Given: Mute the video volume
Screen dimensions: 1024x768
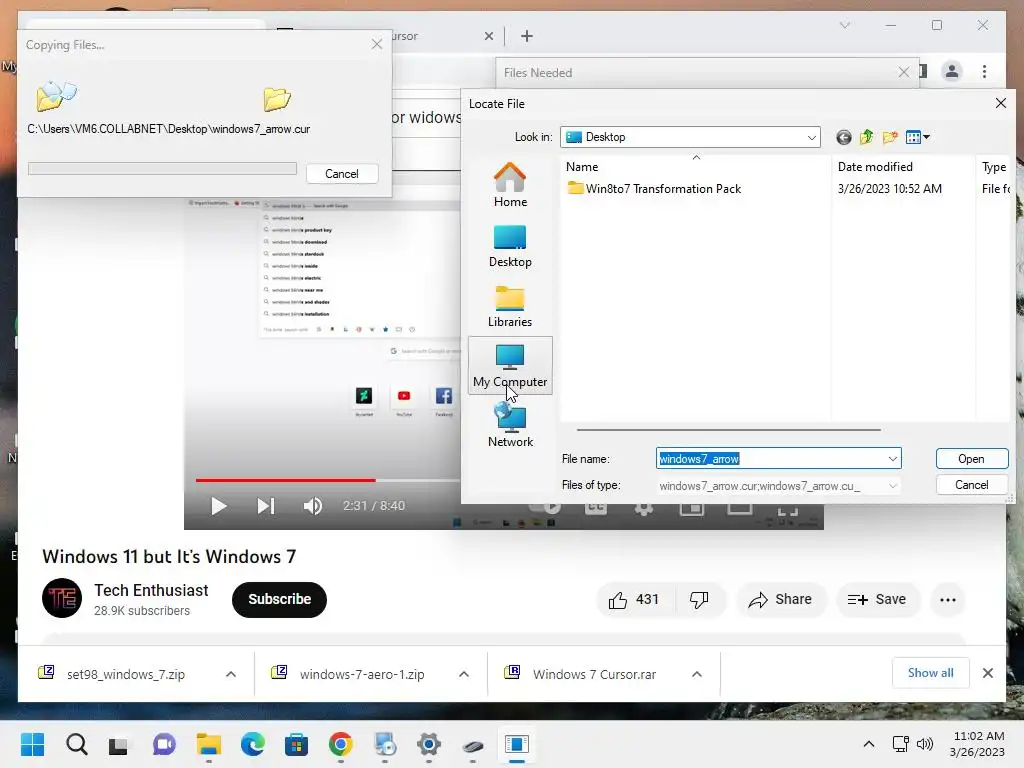Looking at the screenshot, I should click(x=313, y=506).
